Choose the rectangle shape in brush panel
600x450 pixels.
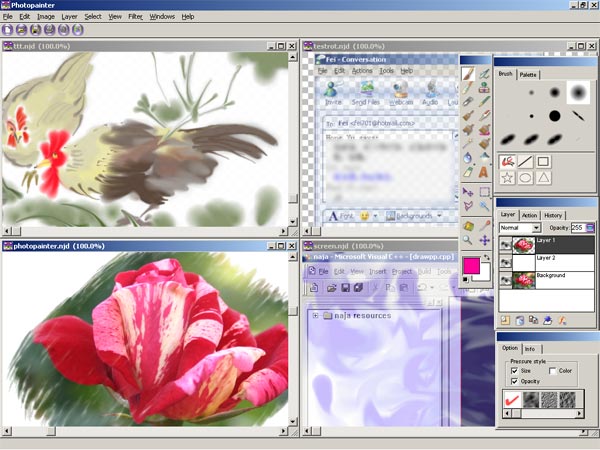543,161
